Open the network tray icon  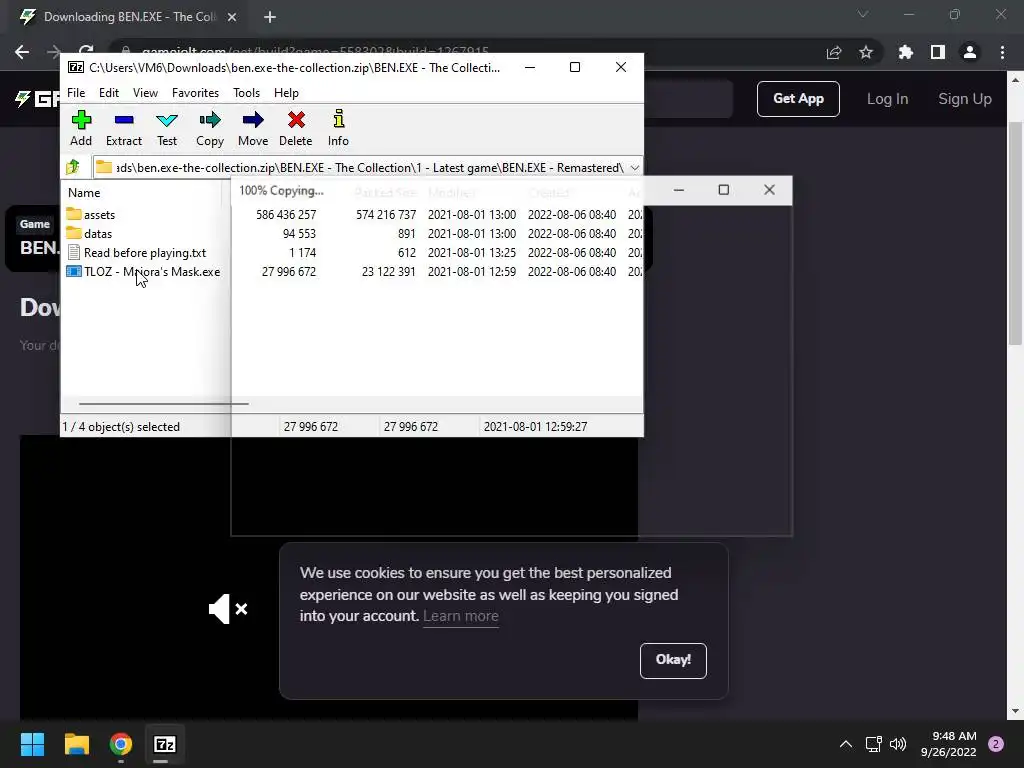pos(873,744)
